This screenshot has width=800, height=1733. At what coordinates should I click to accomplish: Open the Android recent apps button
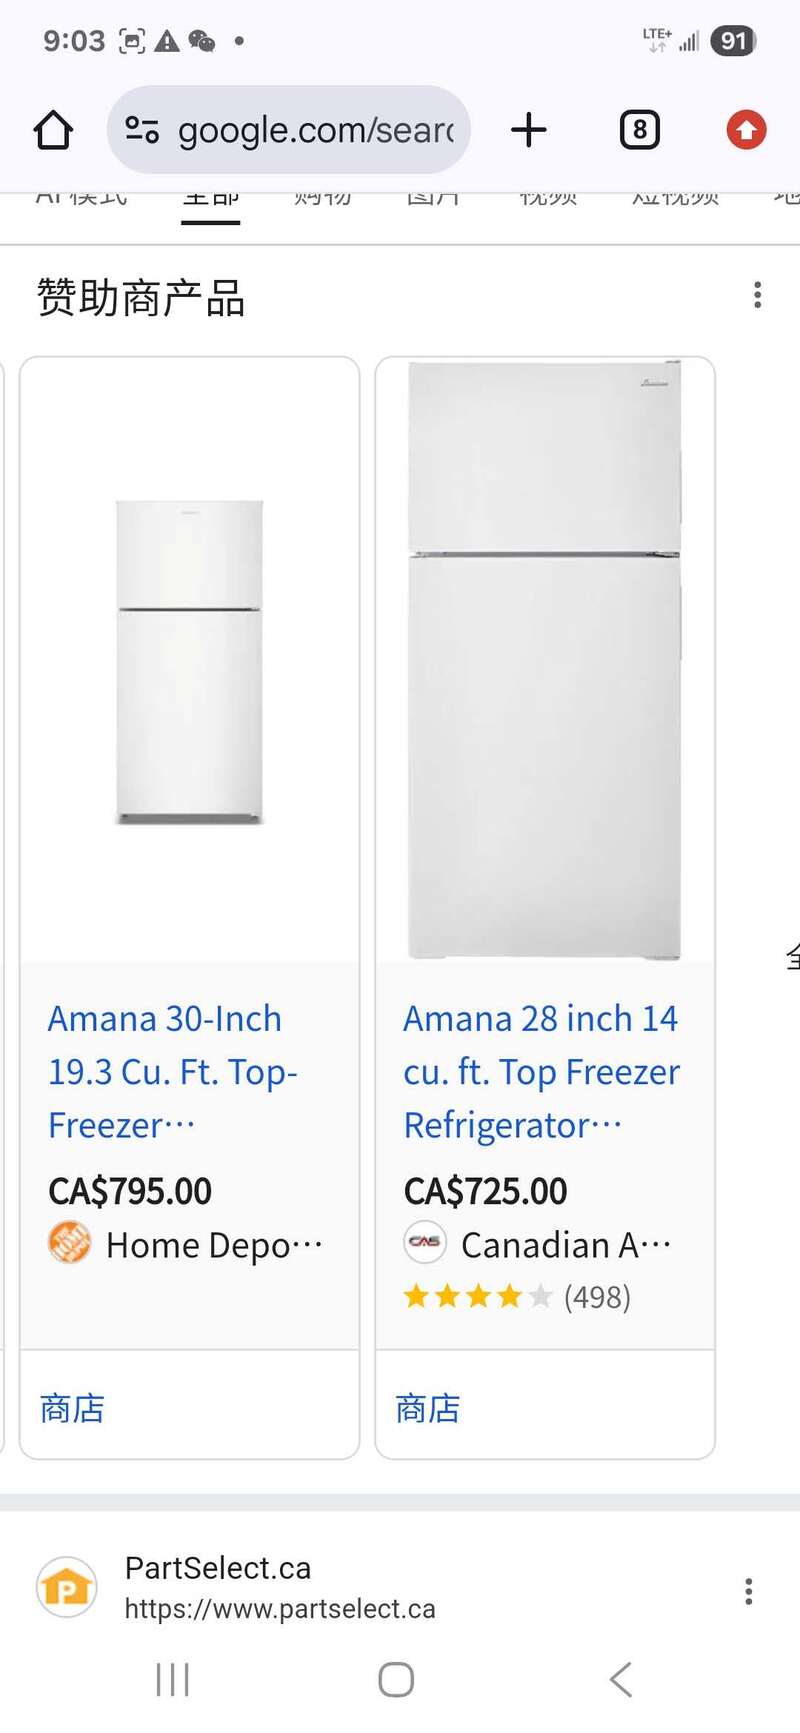(173, 1680)
